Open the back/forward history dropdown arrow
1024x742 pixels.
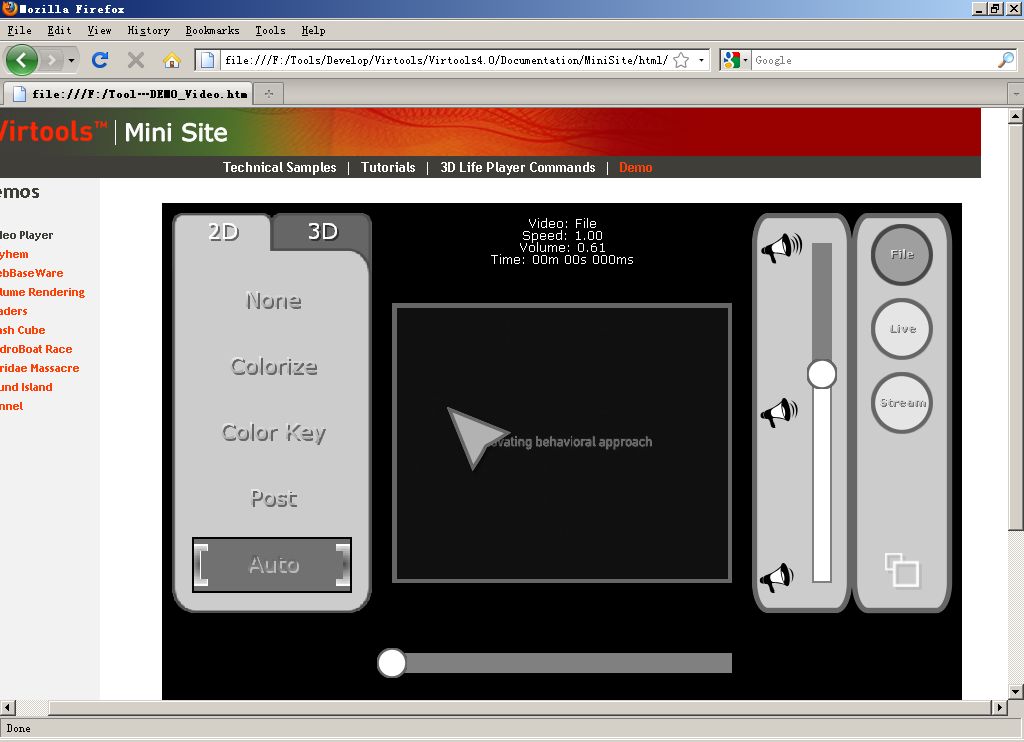(72, 60)
